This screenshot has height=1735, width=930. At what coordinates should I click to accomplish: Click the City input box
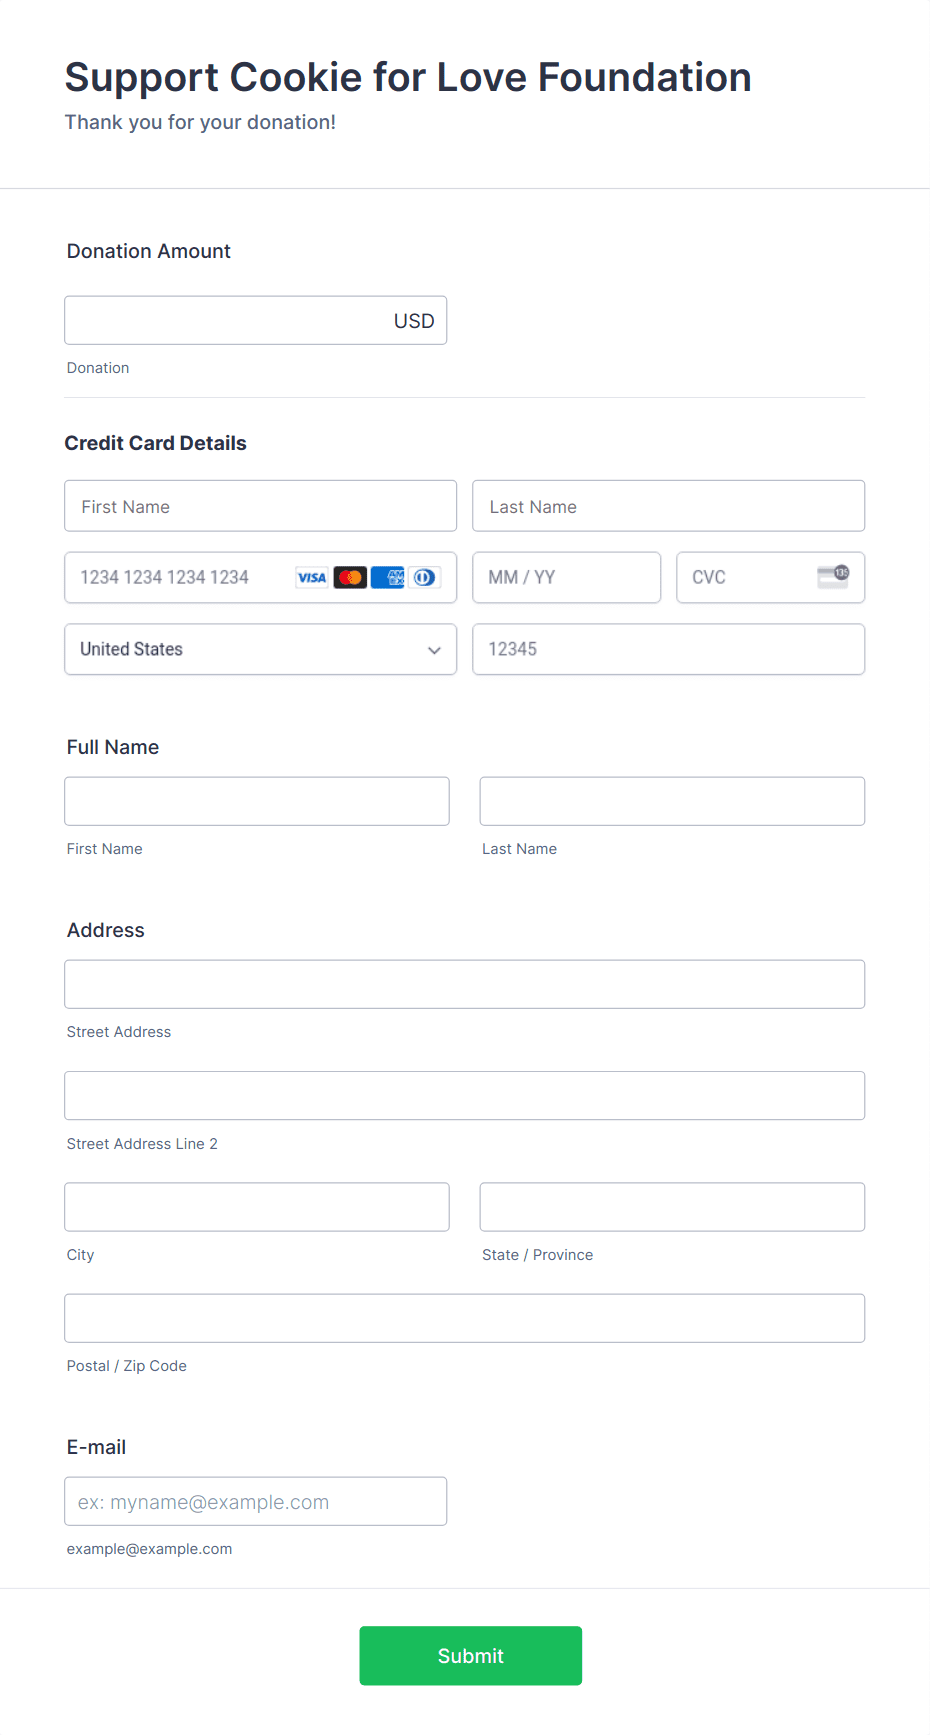[x=256, y=1207]
